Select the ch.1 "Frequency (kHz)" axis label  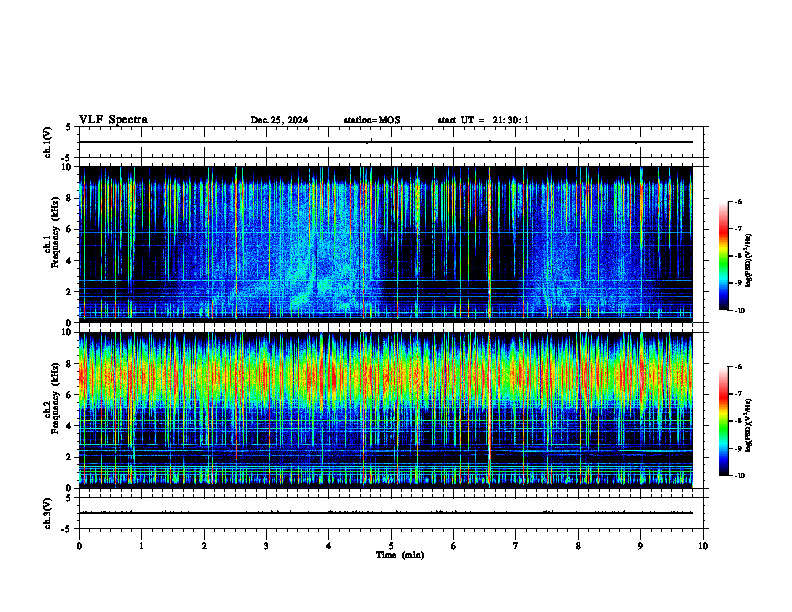pos(55,233)
